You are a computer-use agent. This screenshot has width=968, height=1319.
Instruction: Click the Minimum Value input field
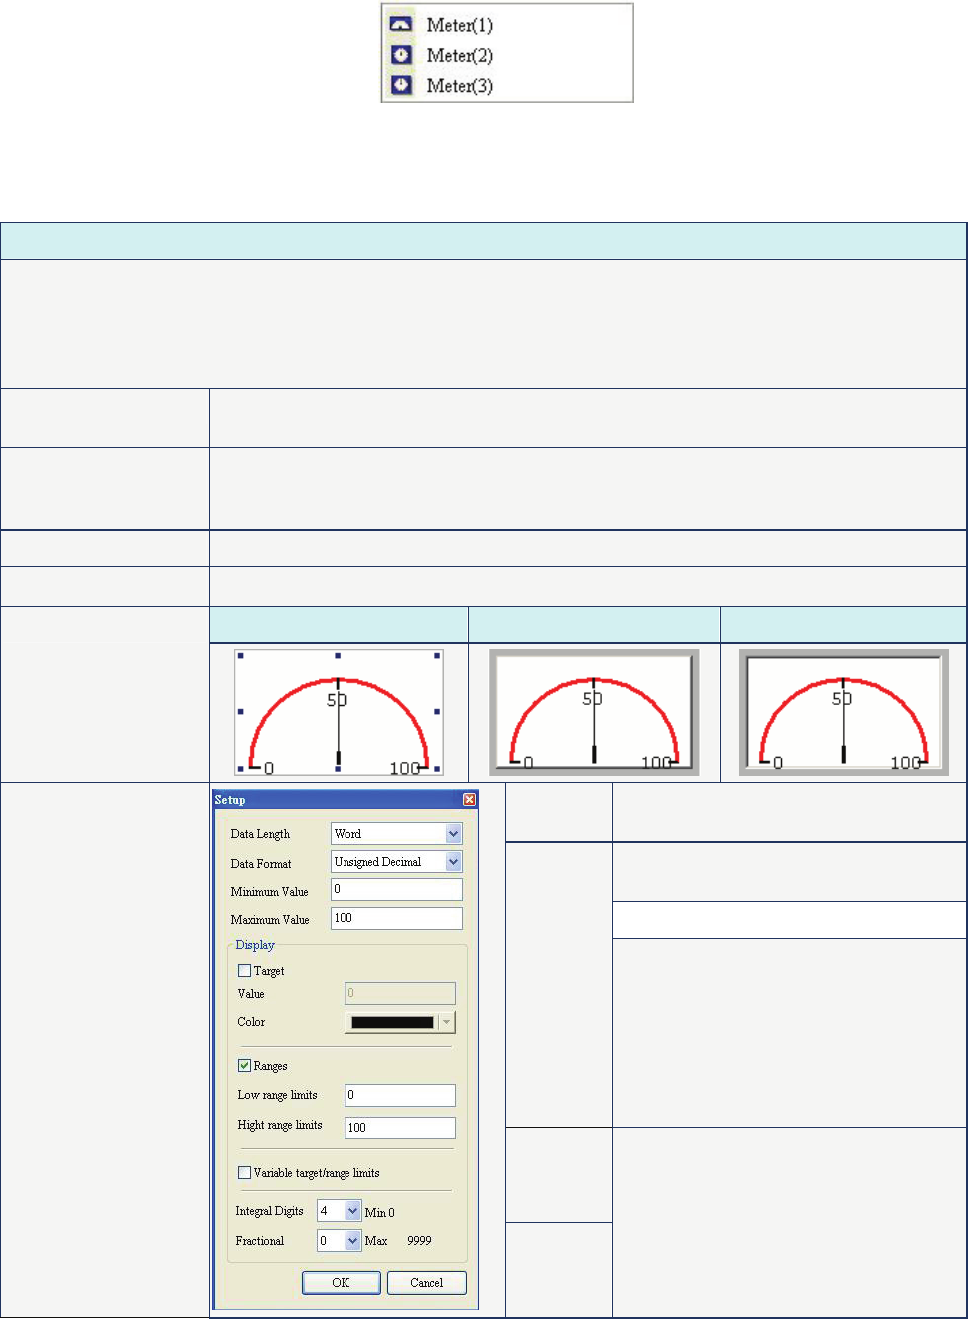pos(396,889)
